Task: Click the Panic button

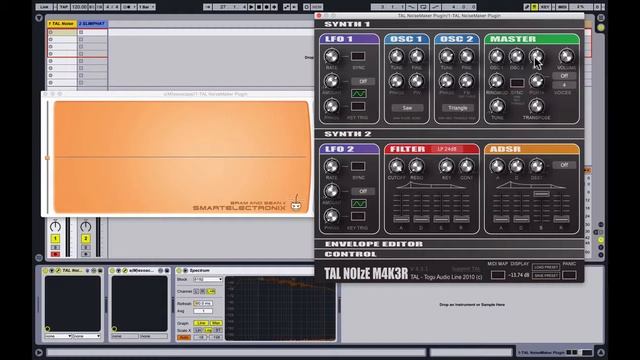Action: coord(569,275)
